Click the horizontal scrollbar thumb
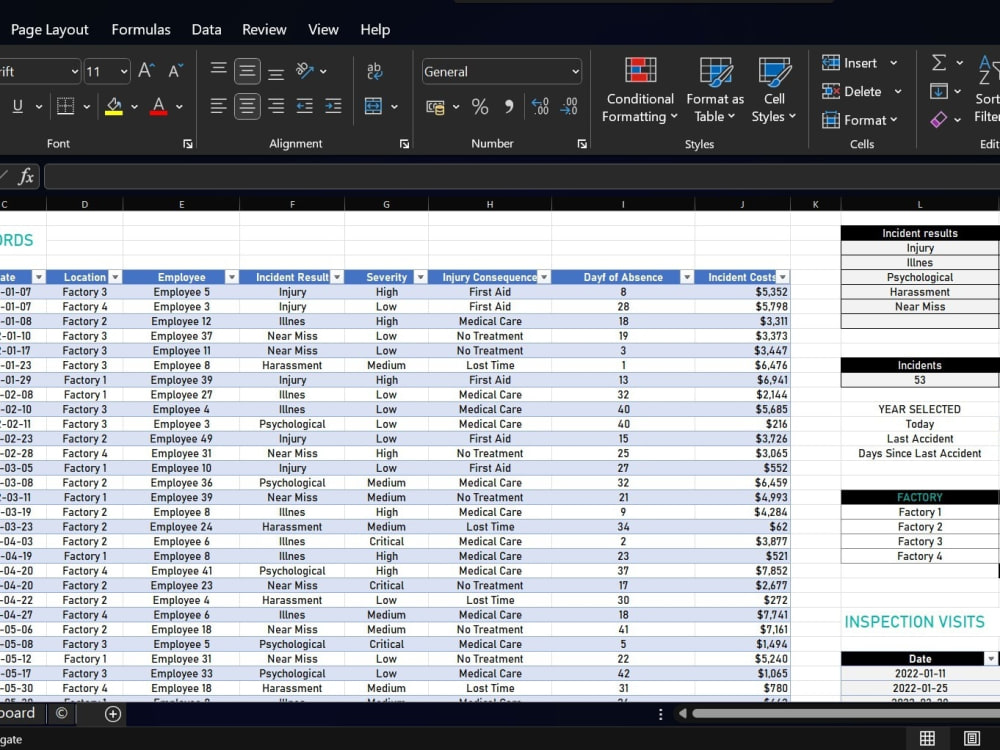This screenshot has height=750, width=1000. (x=846, y=714)
